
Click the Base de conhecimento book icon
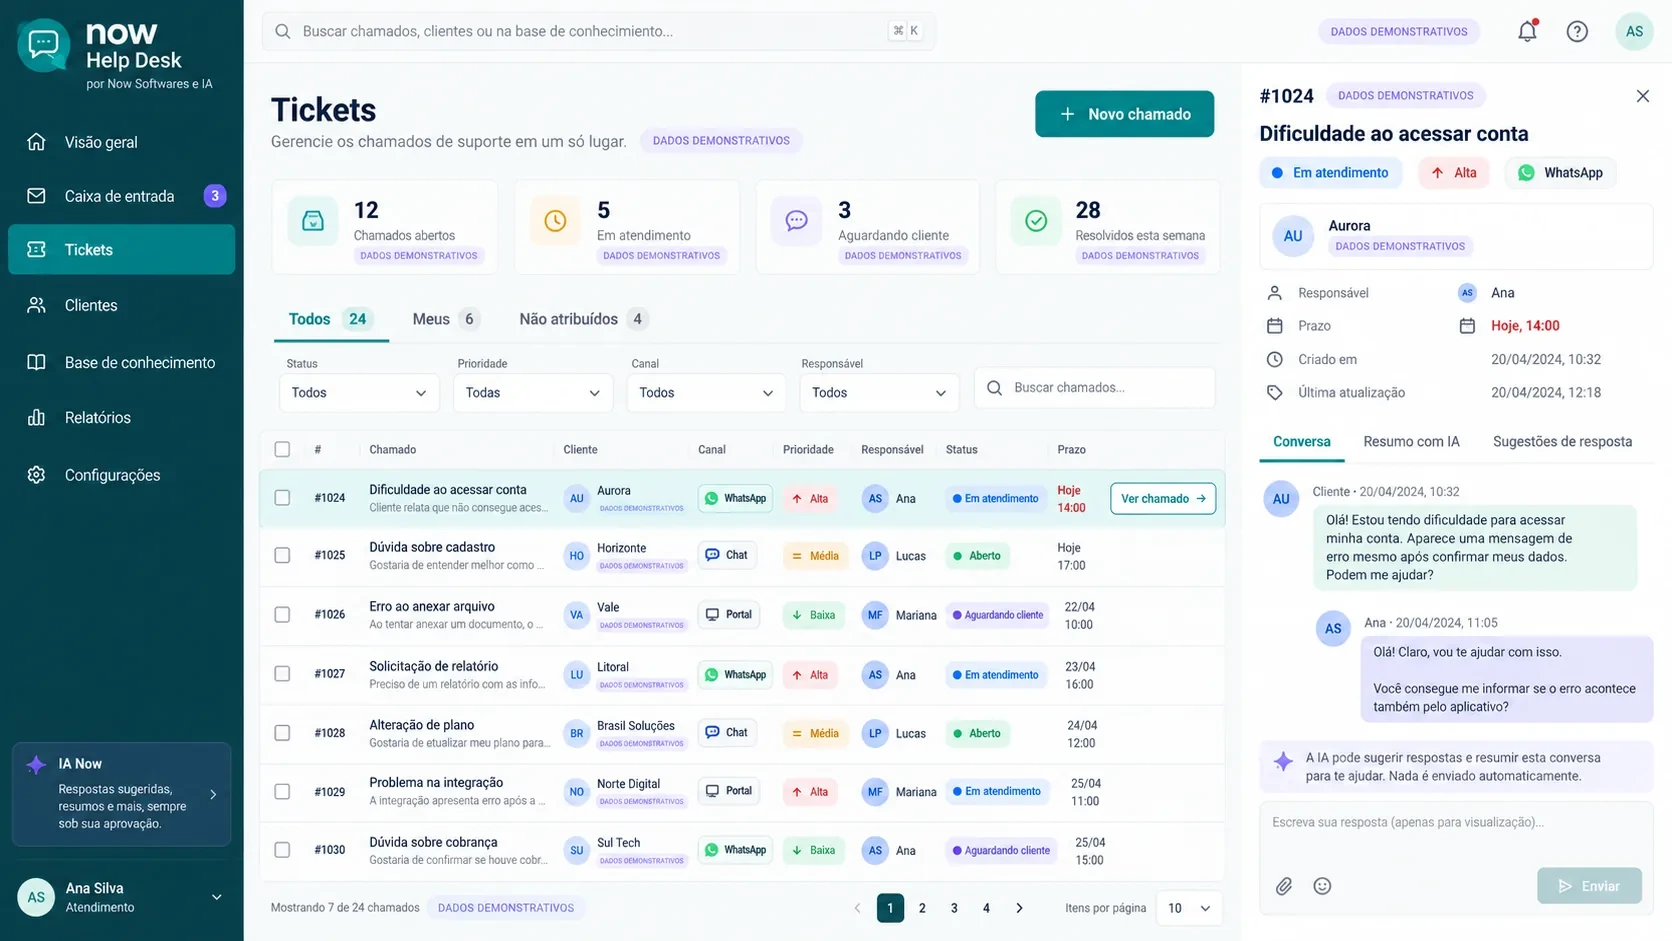coord(37,362)
